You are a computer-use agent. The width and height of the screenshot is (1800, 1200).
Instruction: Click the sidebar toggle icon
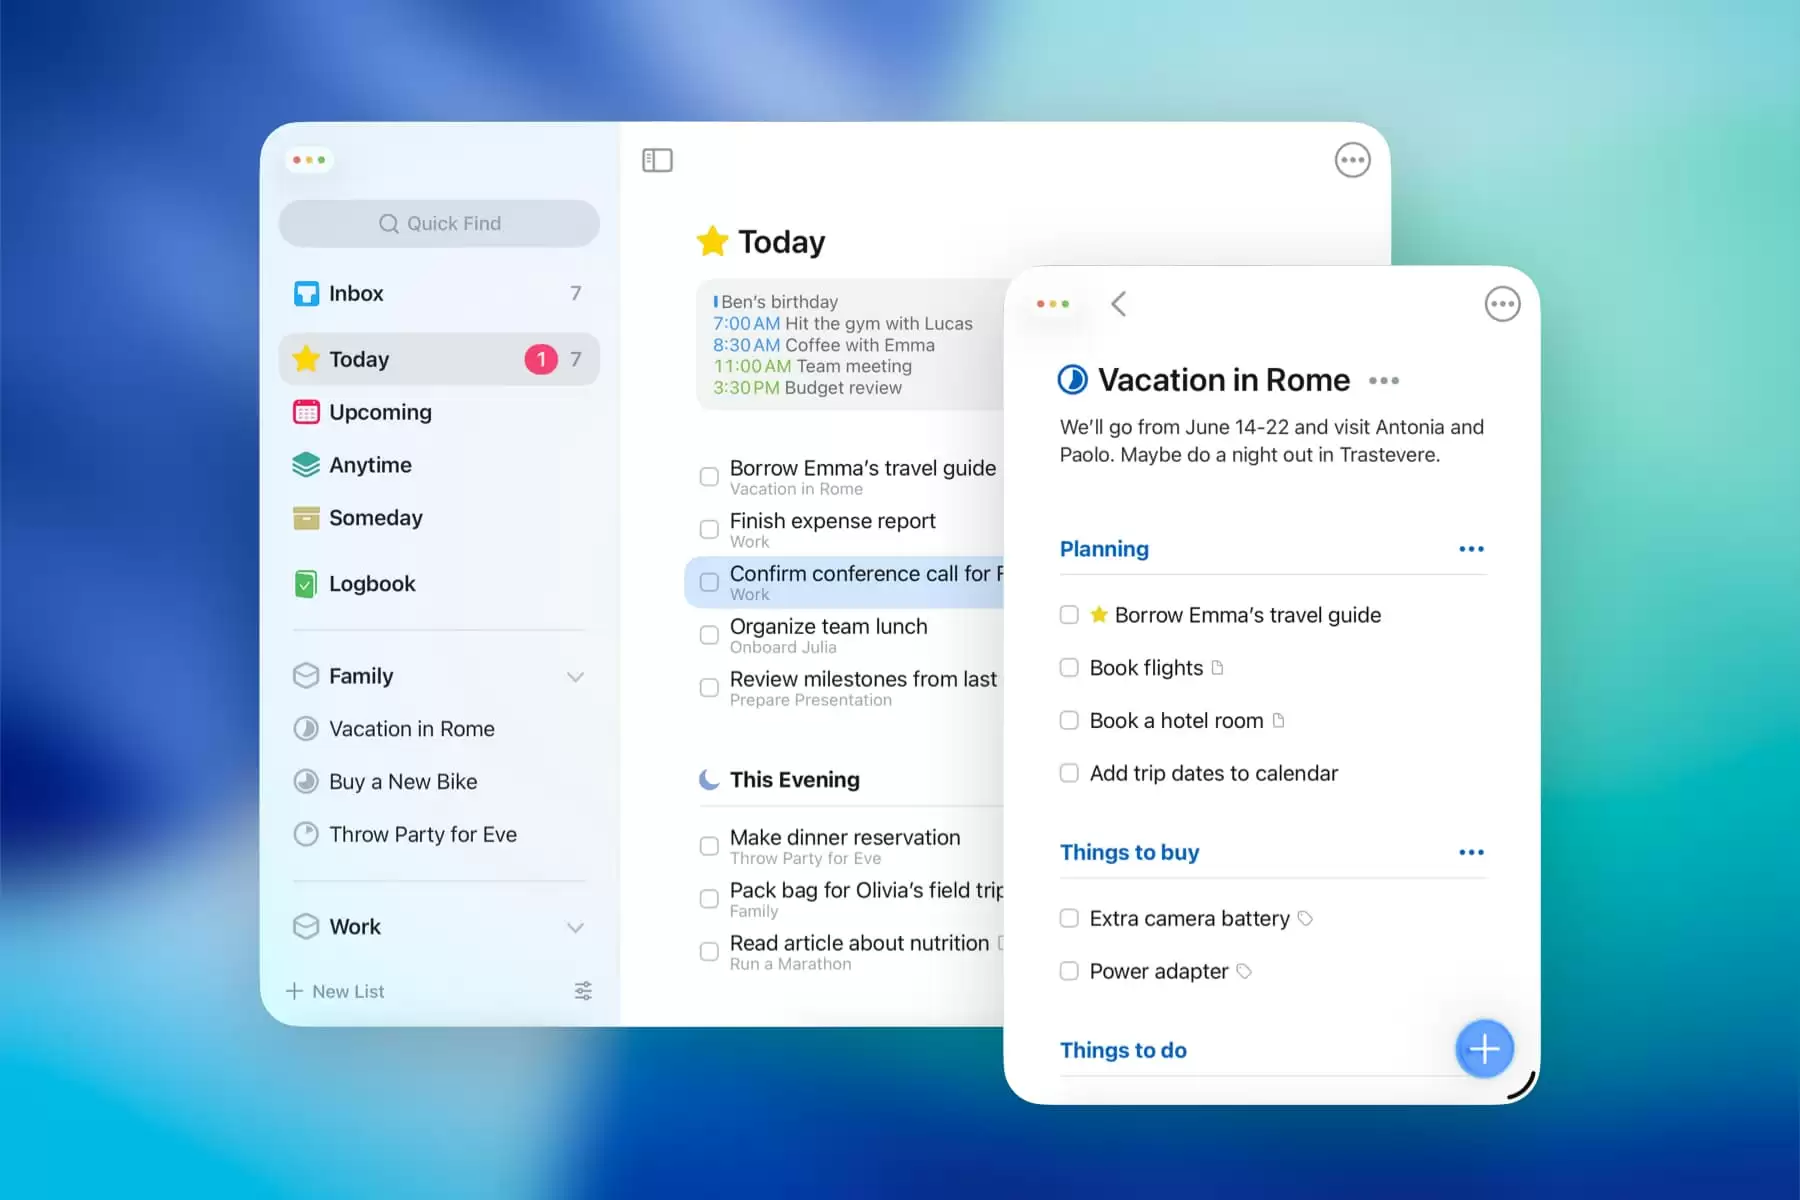click(x=657, y=160)
